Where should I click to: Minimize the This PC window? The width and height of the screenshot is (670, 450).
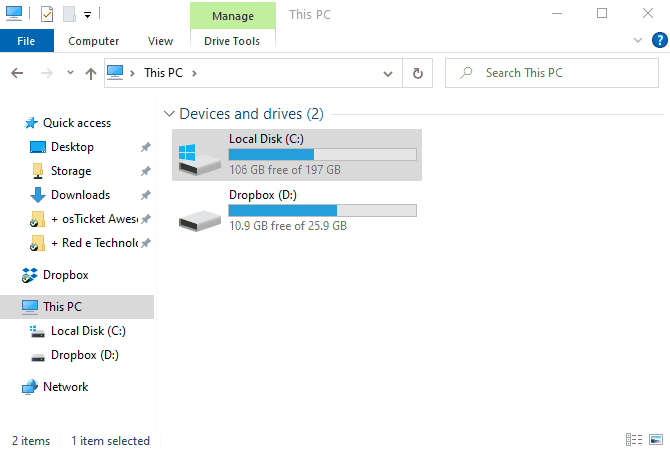pos(557,14)
